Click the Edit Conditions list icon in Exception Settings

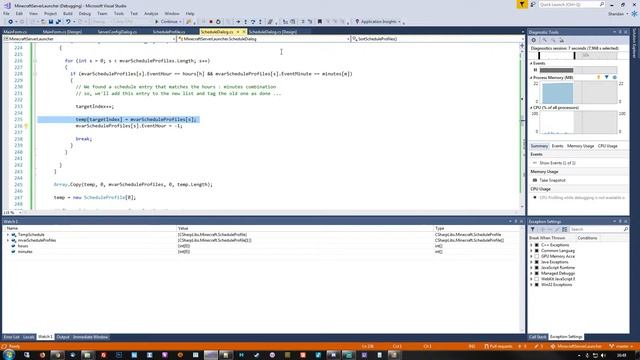click(x=564, y=229)
